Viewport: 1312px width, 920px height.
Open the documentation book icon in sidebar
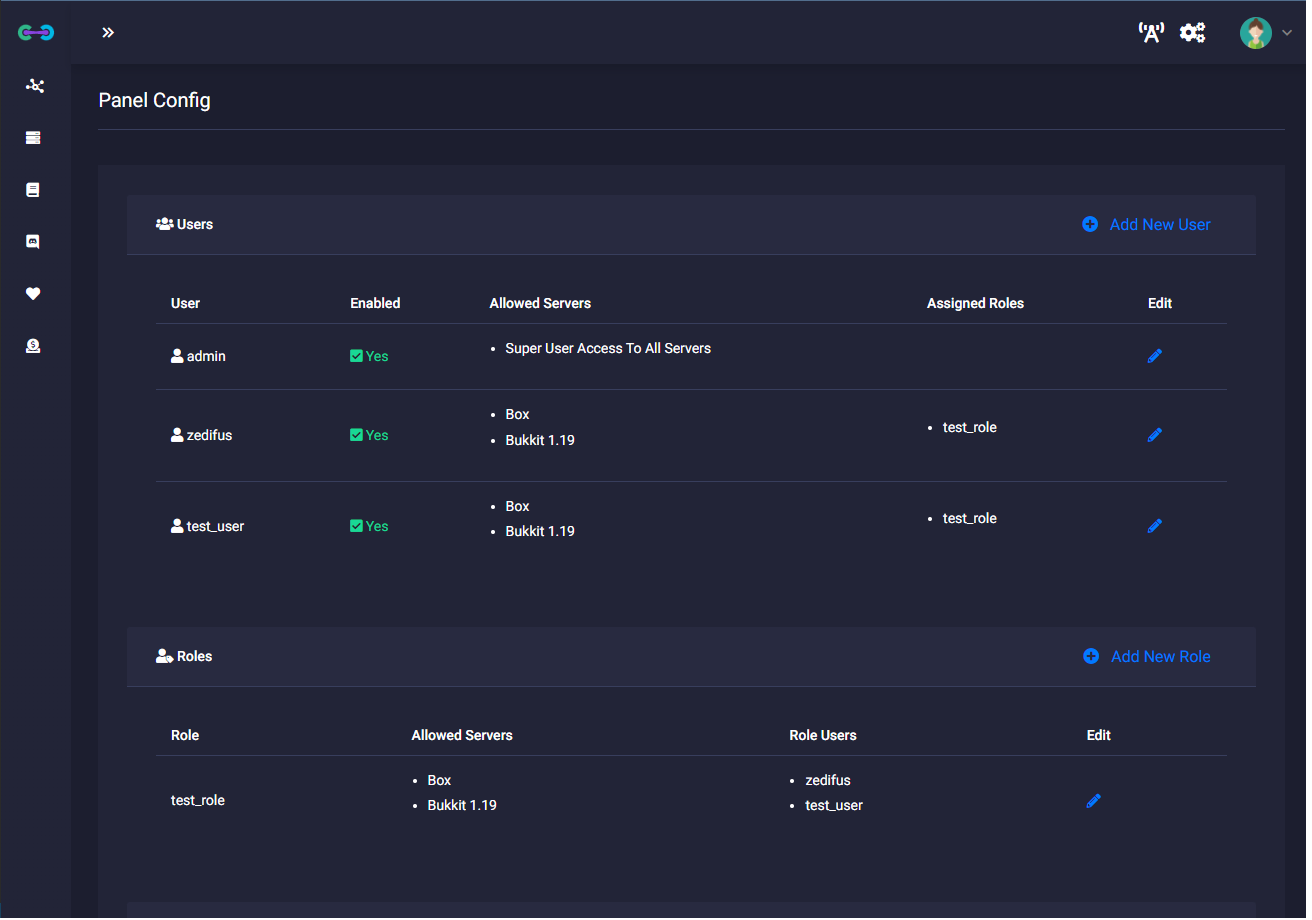pos(33,190)
